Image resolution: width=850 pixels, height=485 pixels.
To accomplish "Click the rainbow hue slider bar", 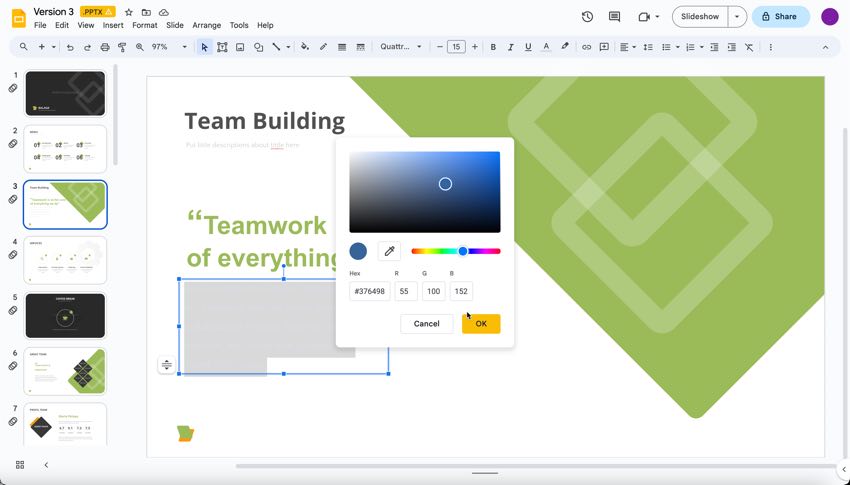I will [456, 251].
